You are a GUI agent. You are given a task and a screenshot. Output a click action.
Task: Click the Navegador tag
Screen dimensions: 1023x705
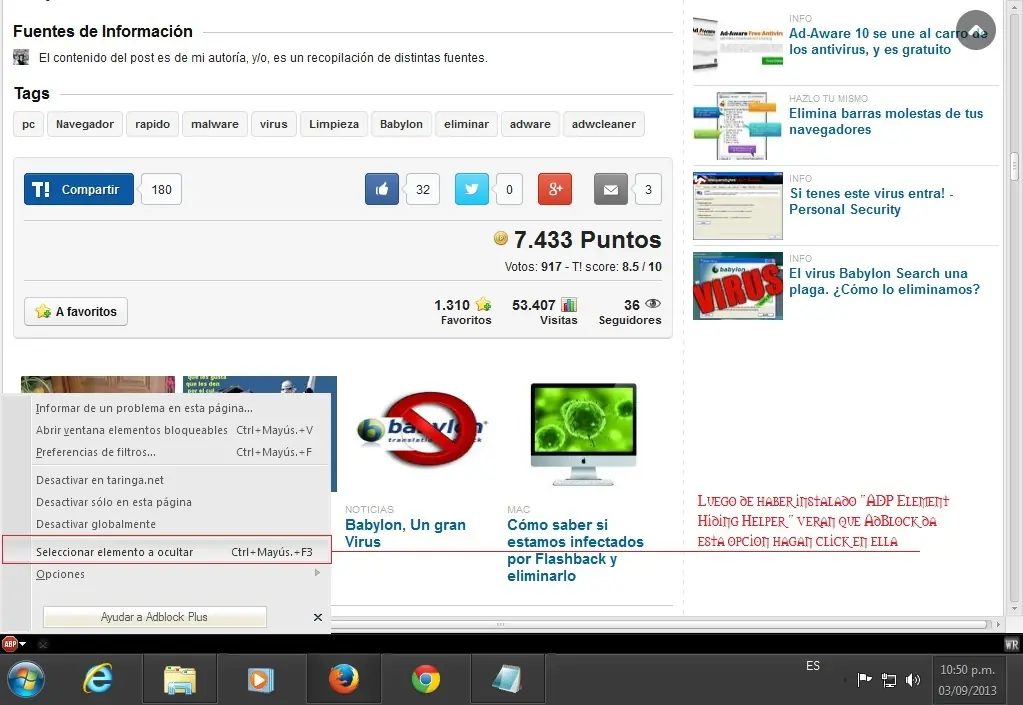85,124
